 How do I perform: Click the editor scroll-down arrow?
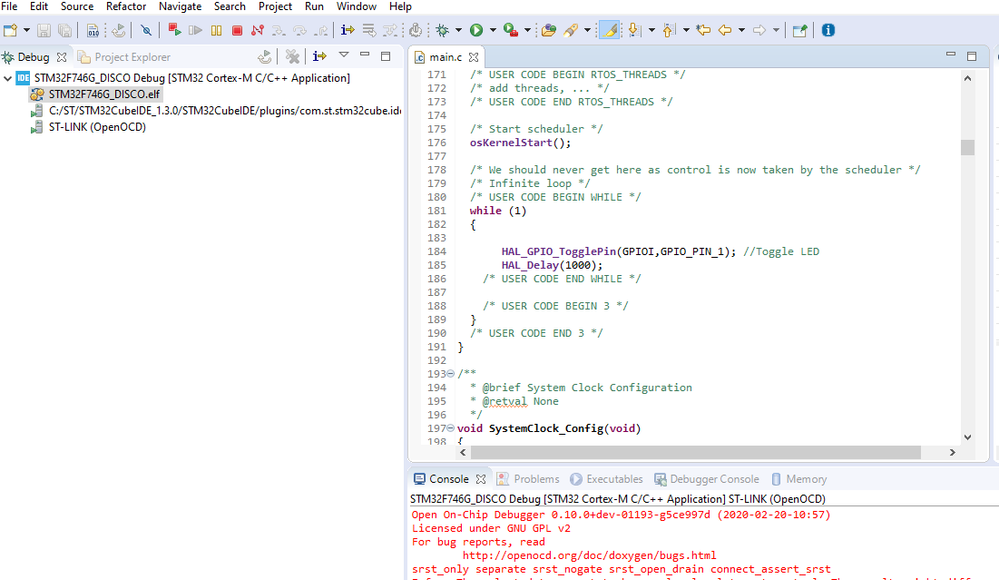[968, 437]
